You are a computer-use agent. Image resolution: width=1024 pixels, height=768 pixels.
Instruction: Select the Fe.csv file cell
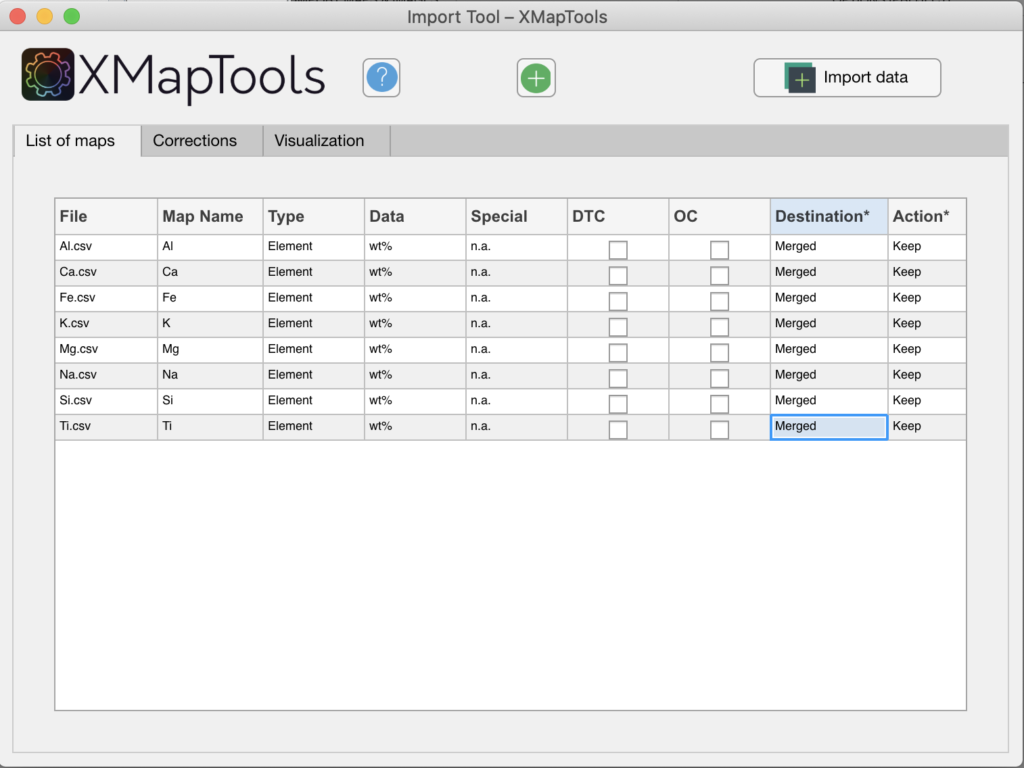106,298
